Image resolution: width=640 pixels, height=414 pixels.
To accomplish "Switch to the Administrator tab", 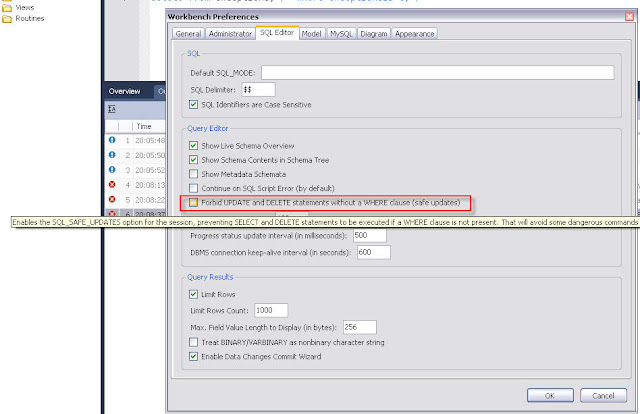I will [x=230, y=34].
